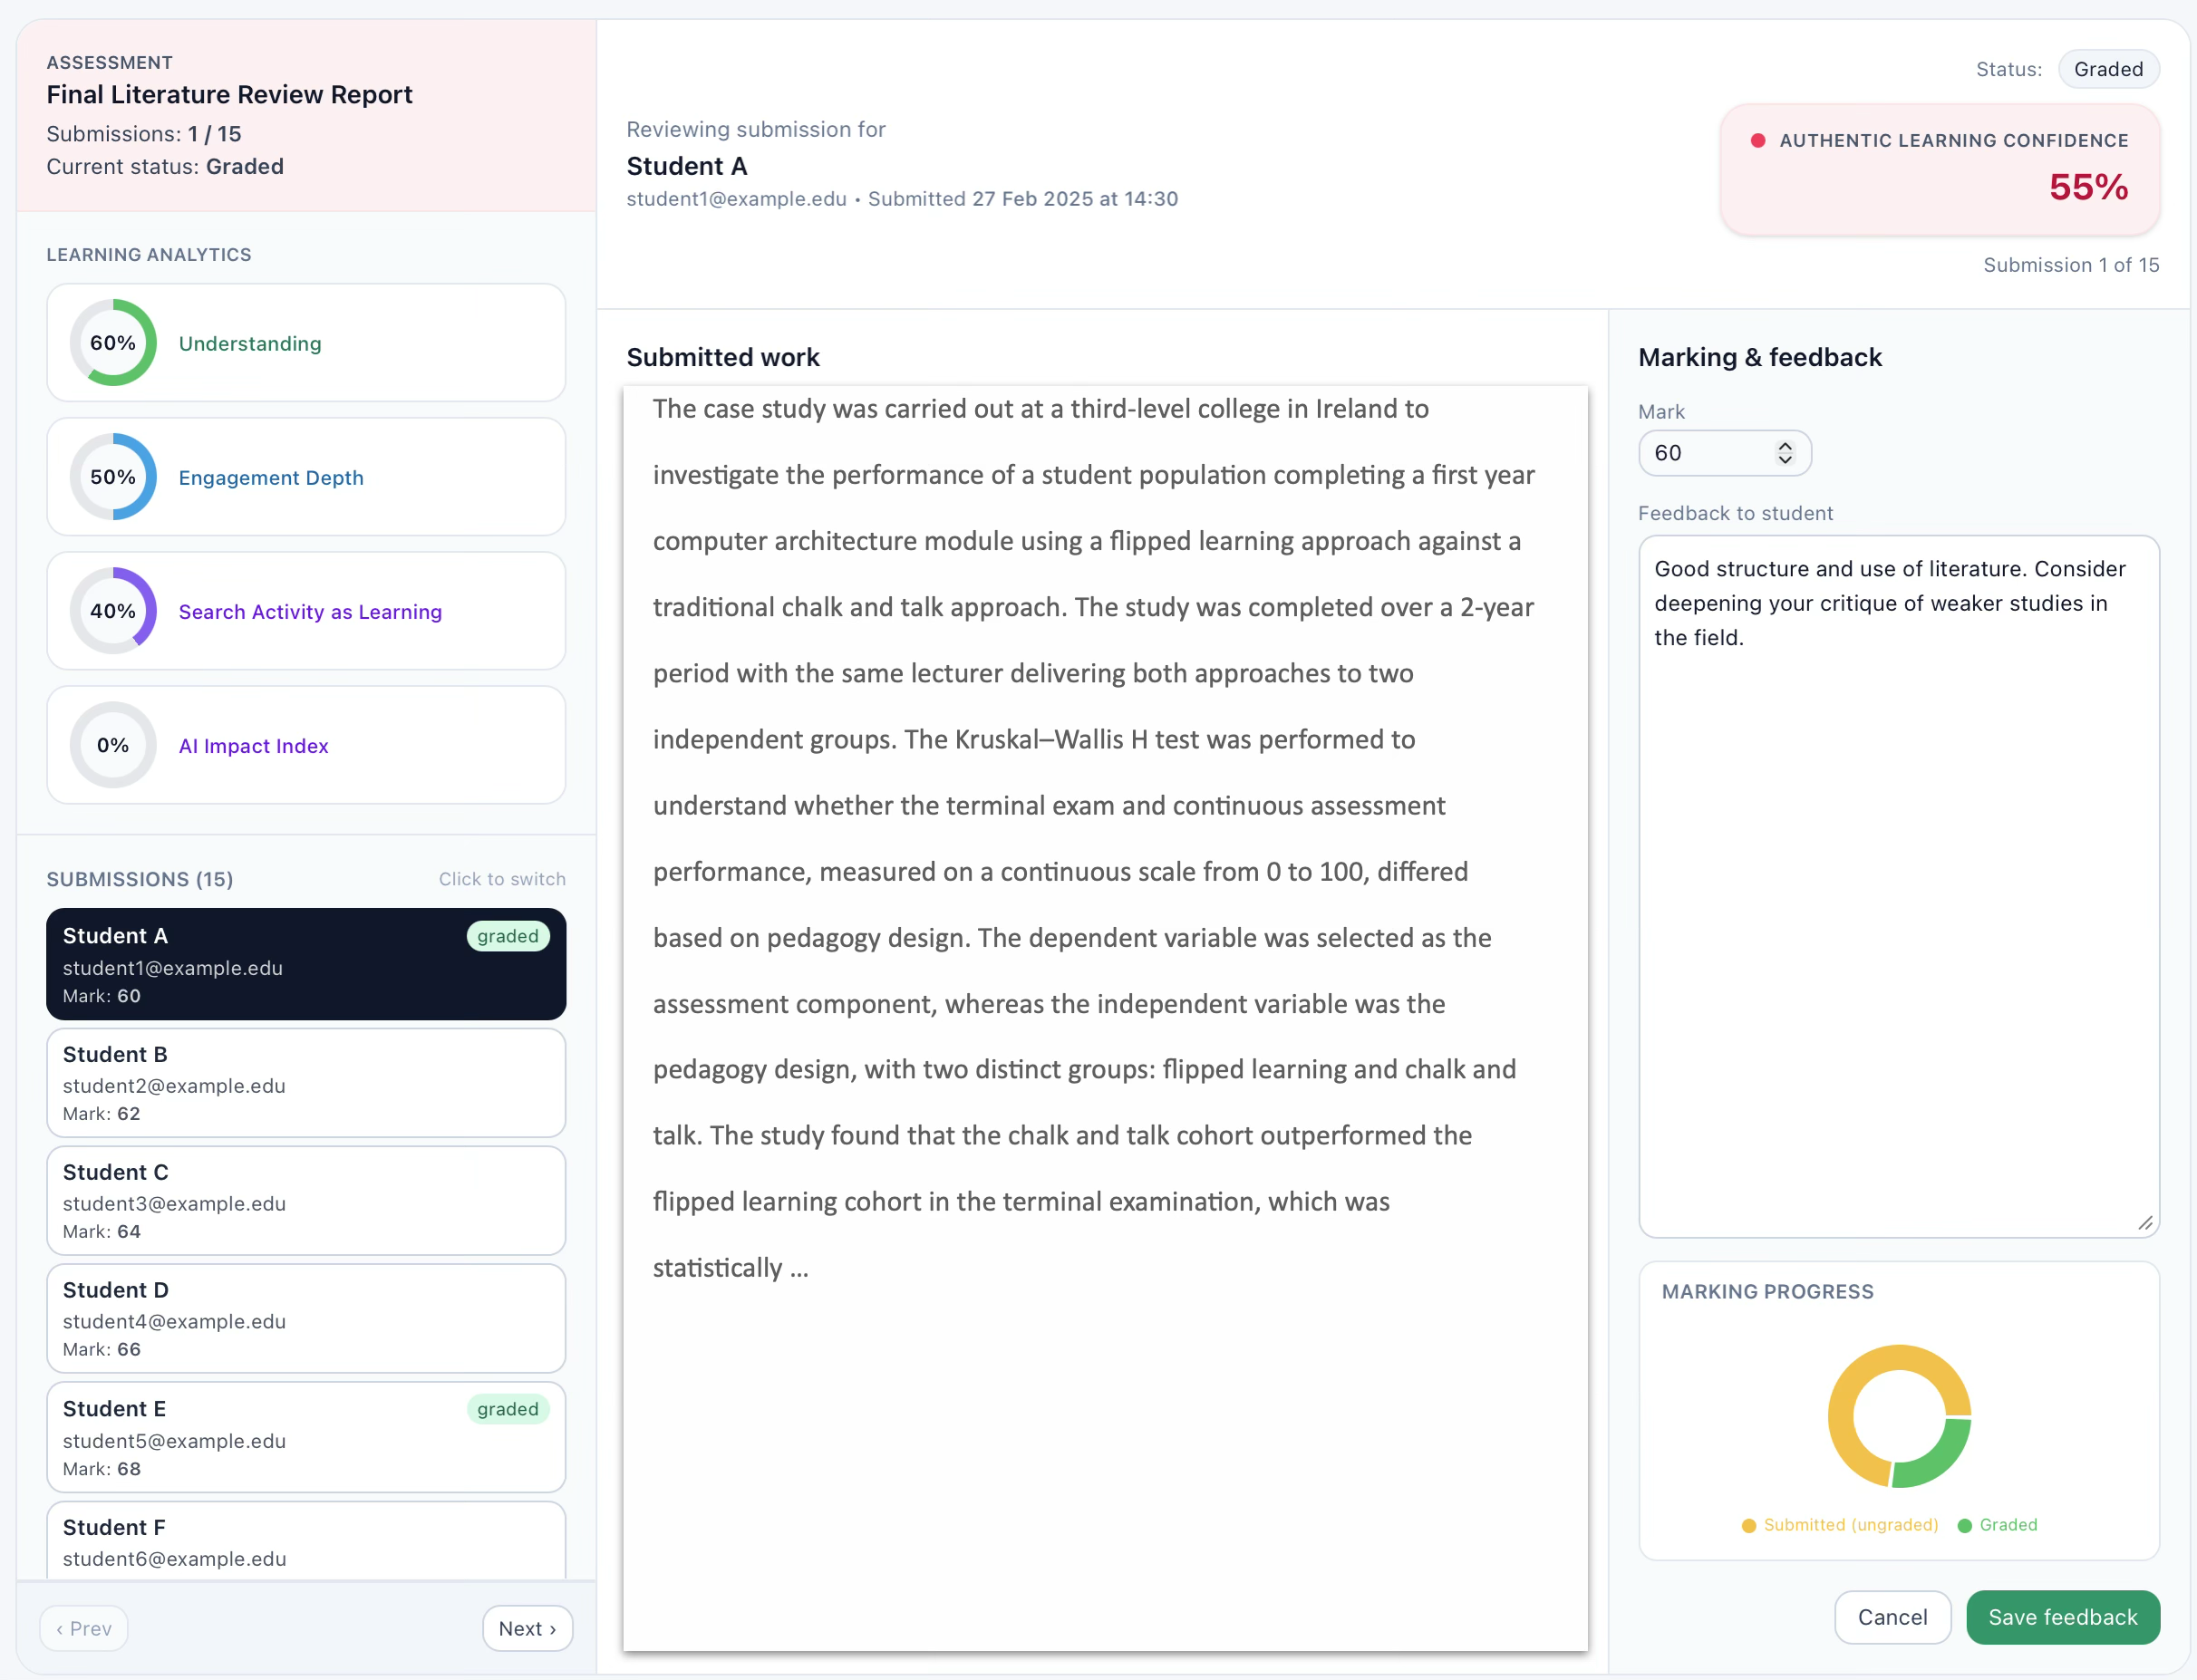This screenshot has width=2197, height=1680.
Task: Click the marking progress donut chart
Action: point(1898,1416)
